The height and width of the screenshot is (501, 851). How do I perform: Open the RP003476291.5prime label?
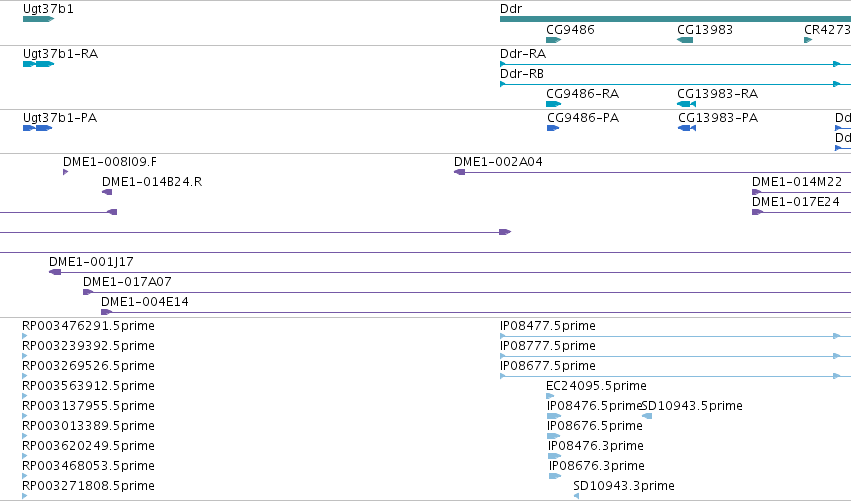[x=88, y=326]
